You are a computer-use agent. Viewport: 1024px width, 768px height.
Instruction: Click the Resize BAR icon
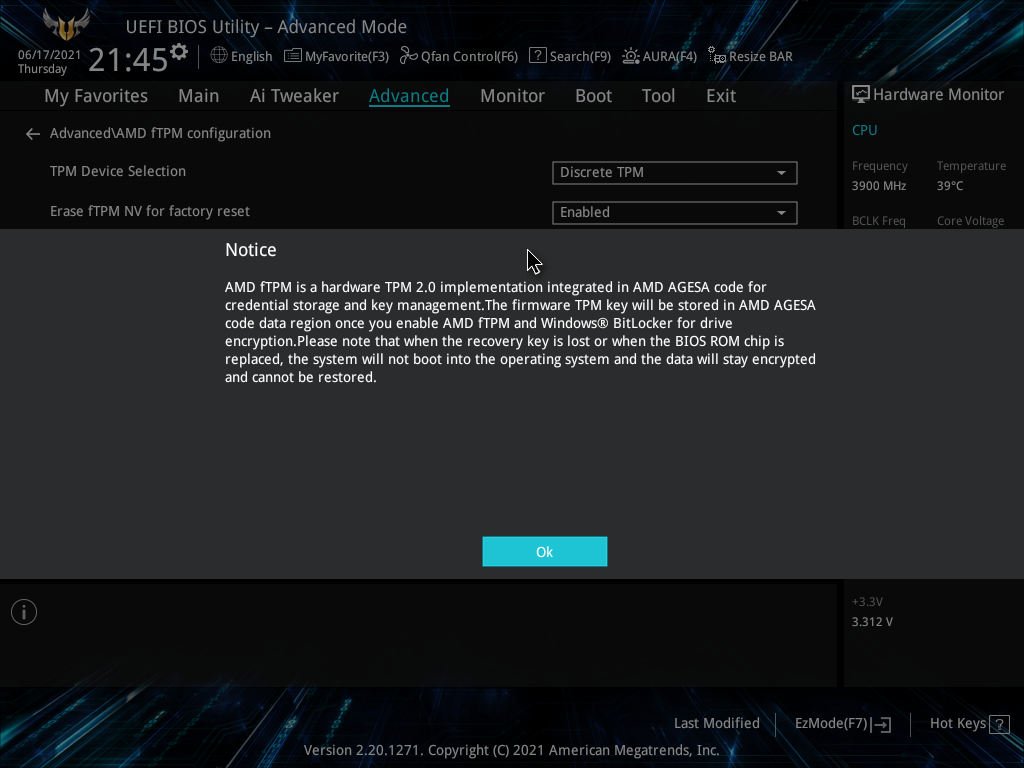(x=717, y=56)
